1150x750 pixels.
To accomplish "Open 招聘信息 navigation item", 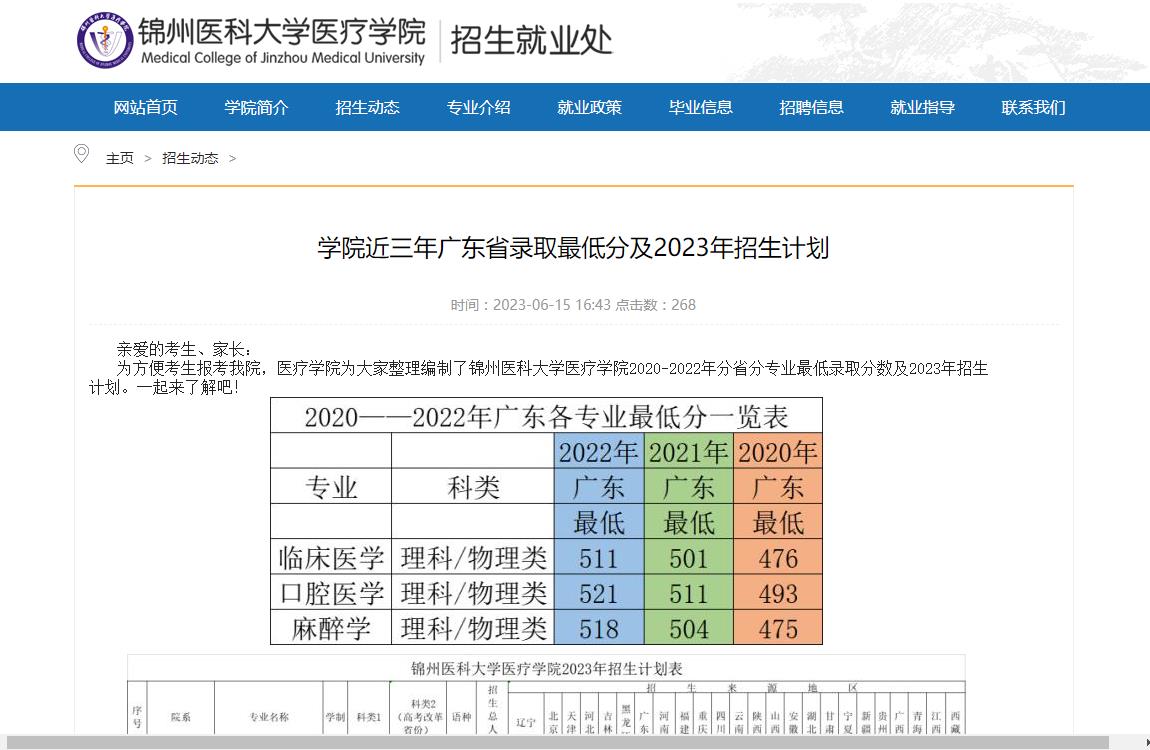I will (x=811, y=107).
